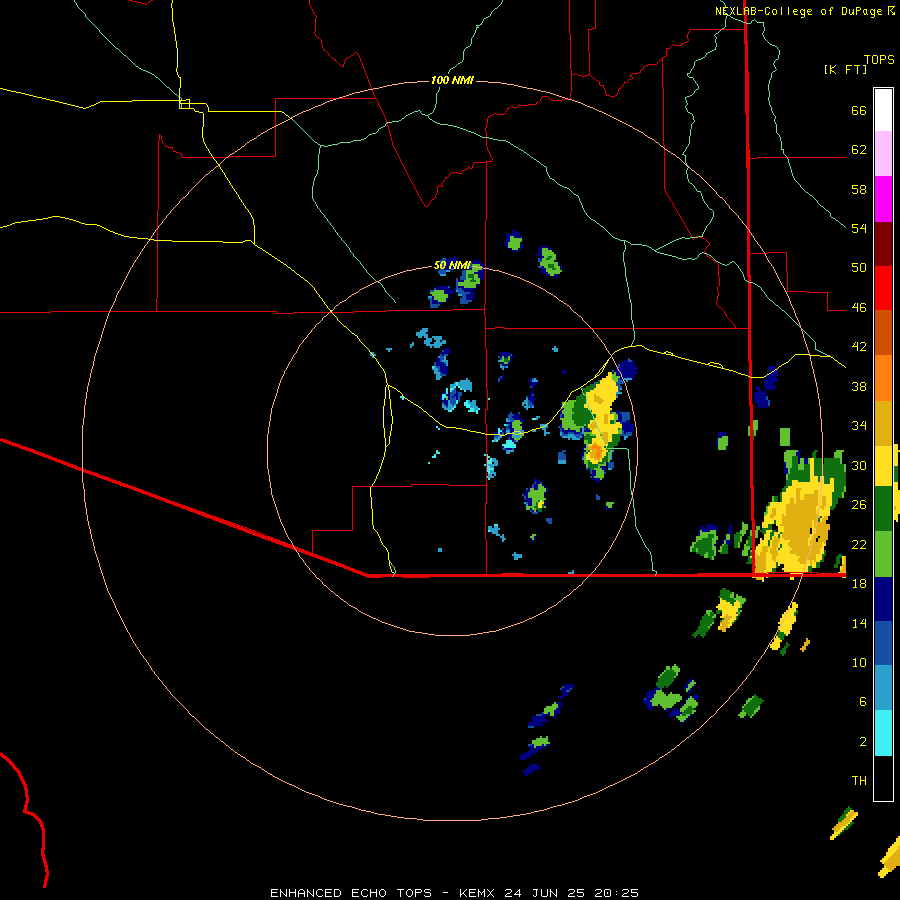The image size is (900, 900).
Task: Click the "KEMX" station identifier in caption
Action: coord(479,893)
